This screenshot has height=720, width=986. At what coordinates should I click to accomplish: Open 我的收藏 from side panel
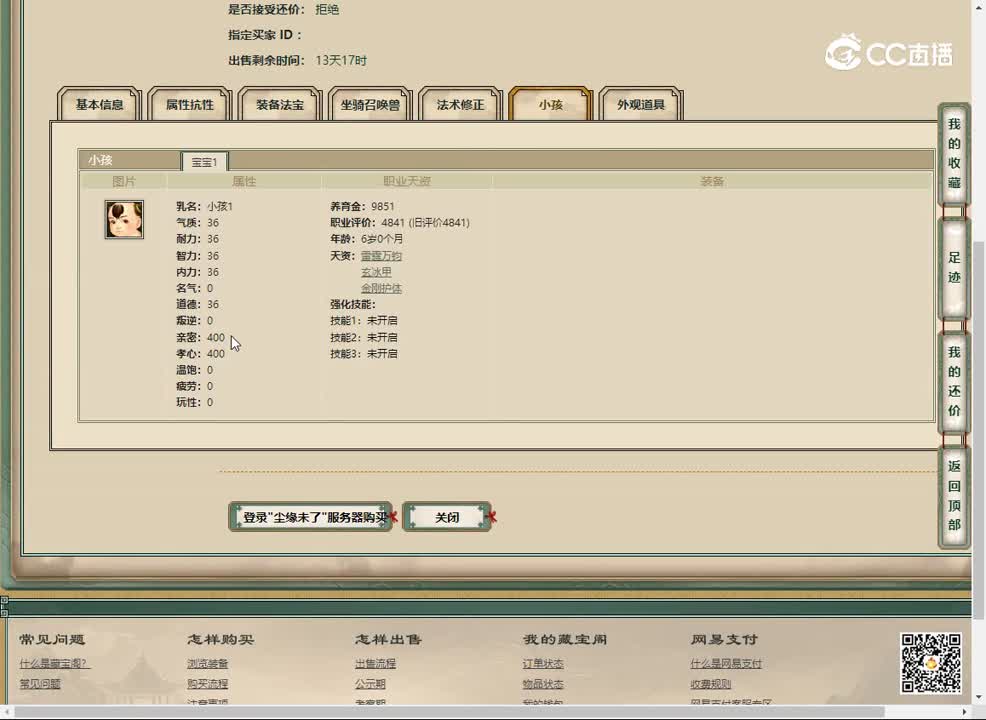954,153
